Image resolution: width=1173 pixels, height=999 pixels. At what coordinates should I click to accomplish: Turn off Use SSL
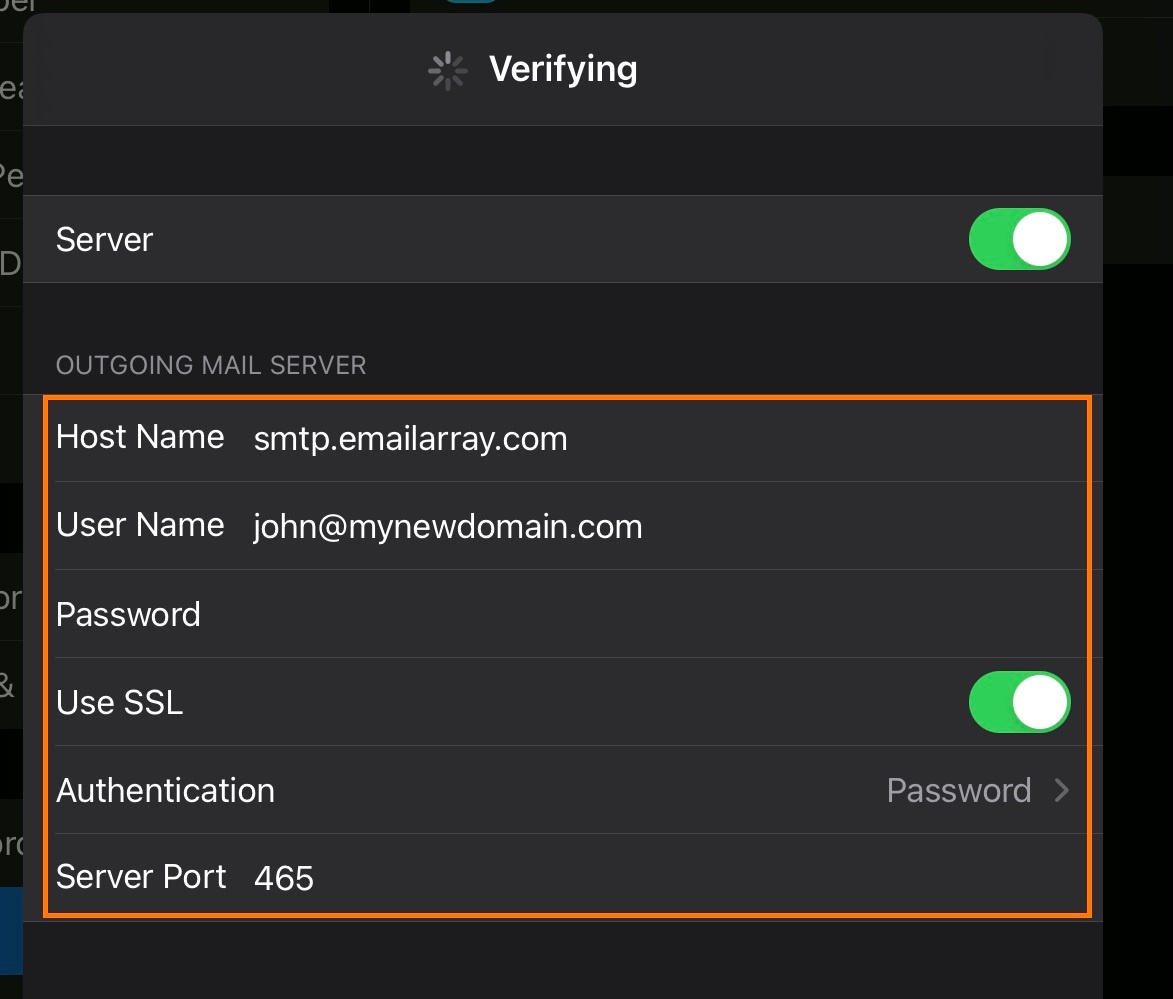click(x=1019, y=702)
